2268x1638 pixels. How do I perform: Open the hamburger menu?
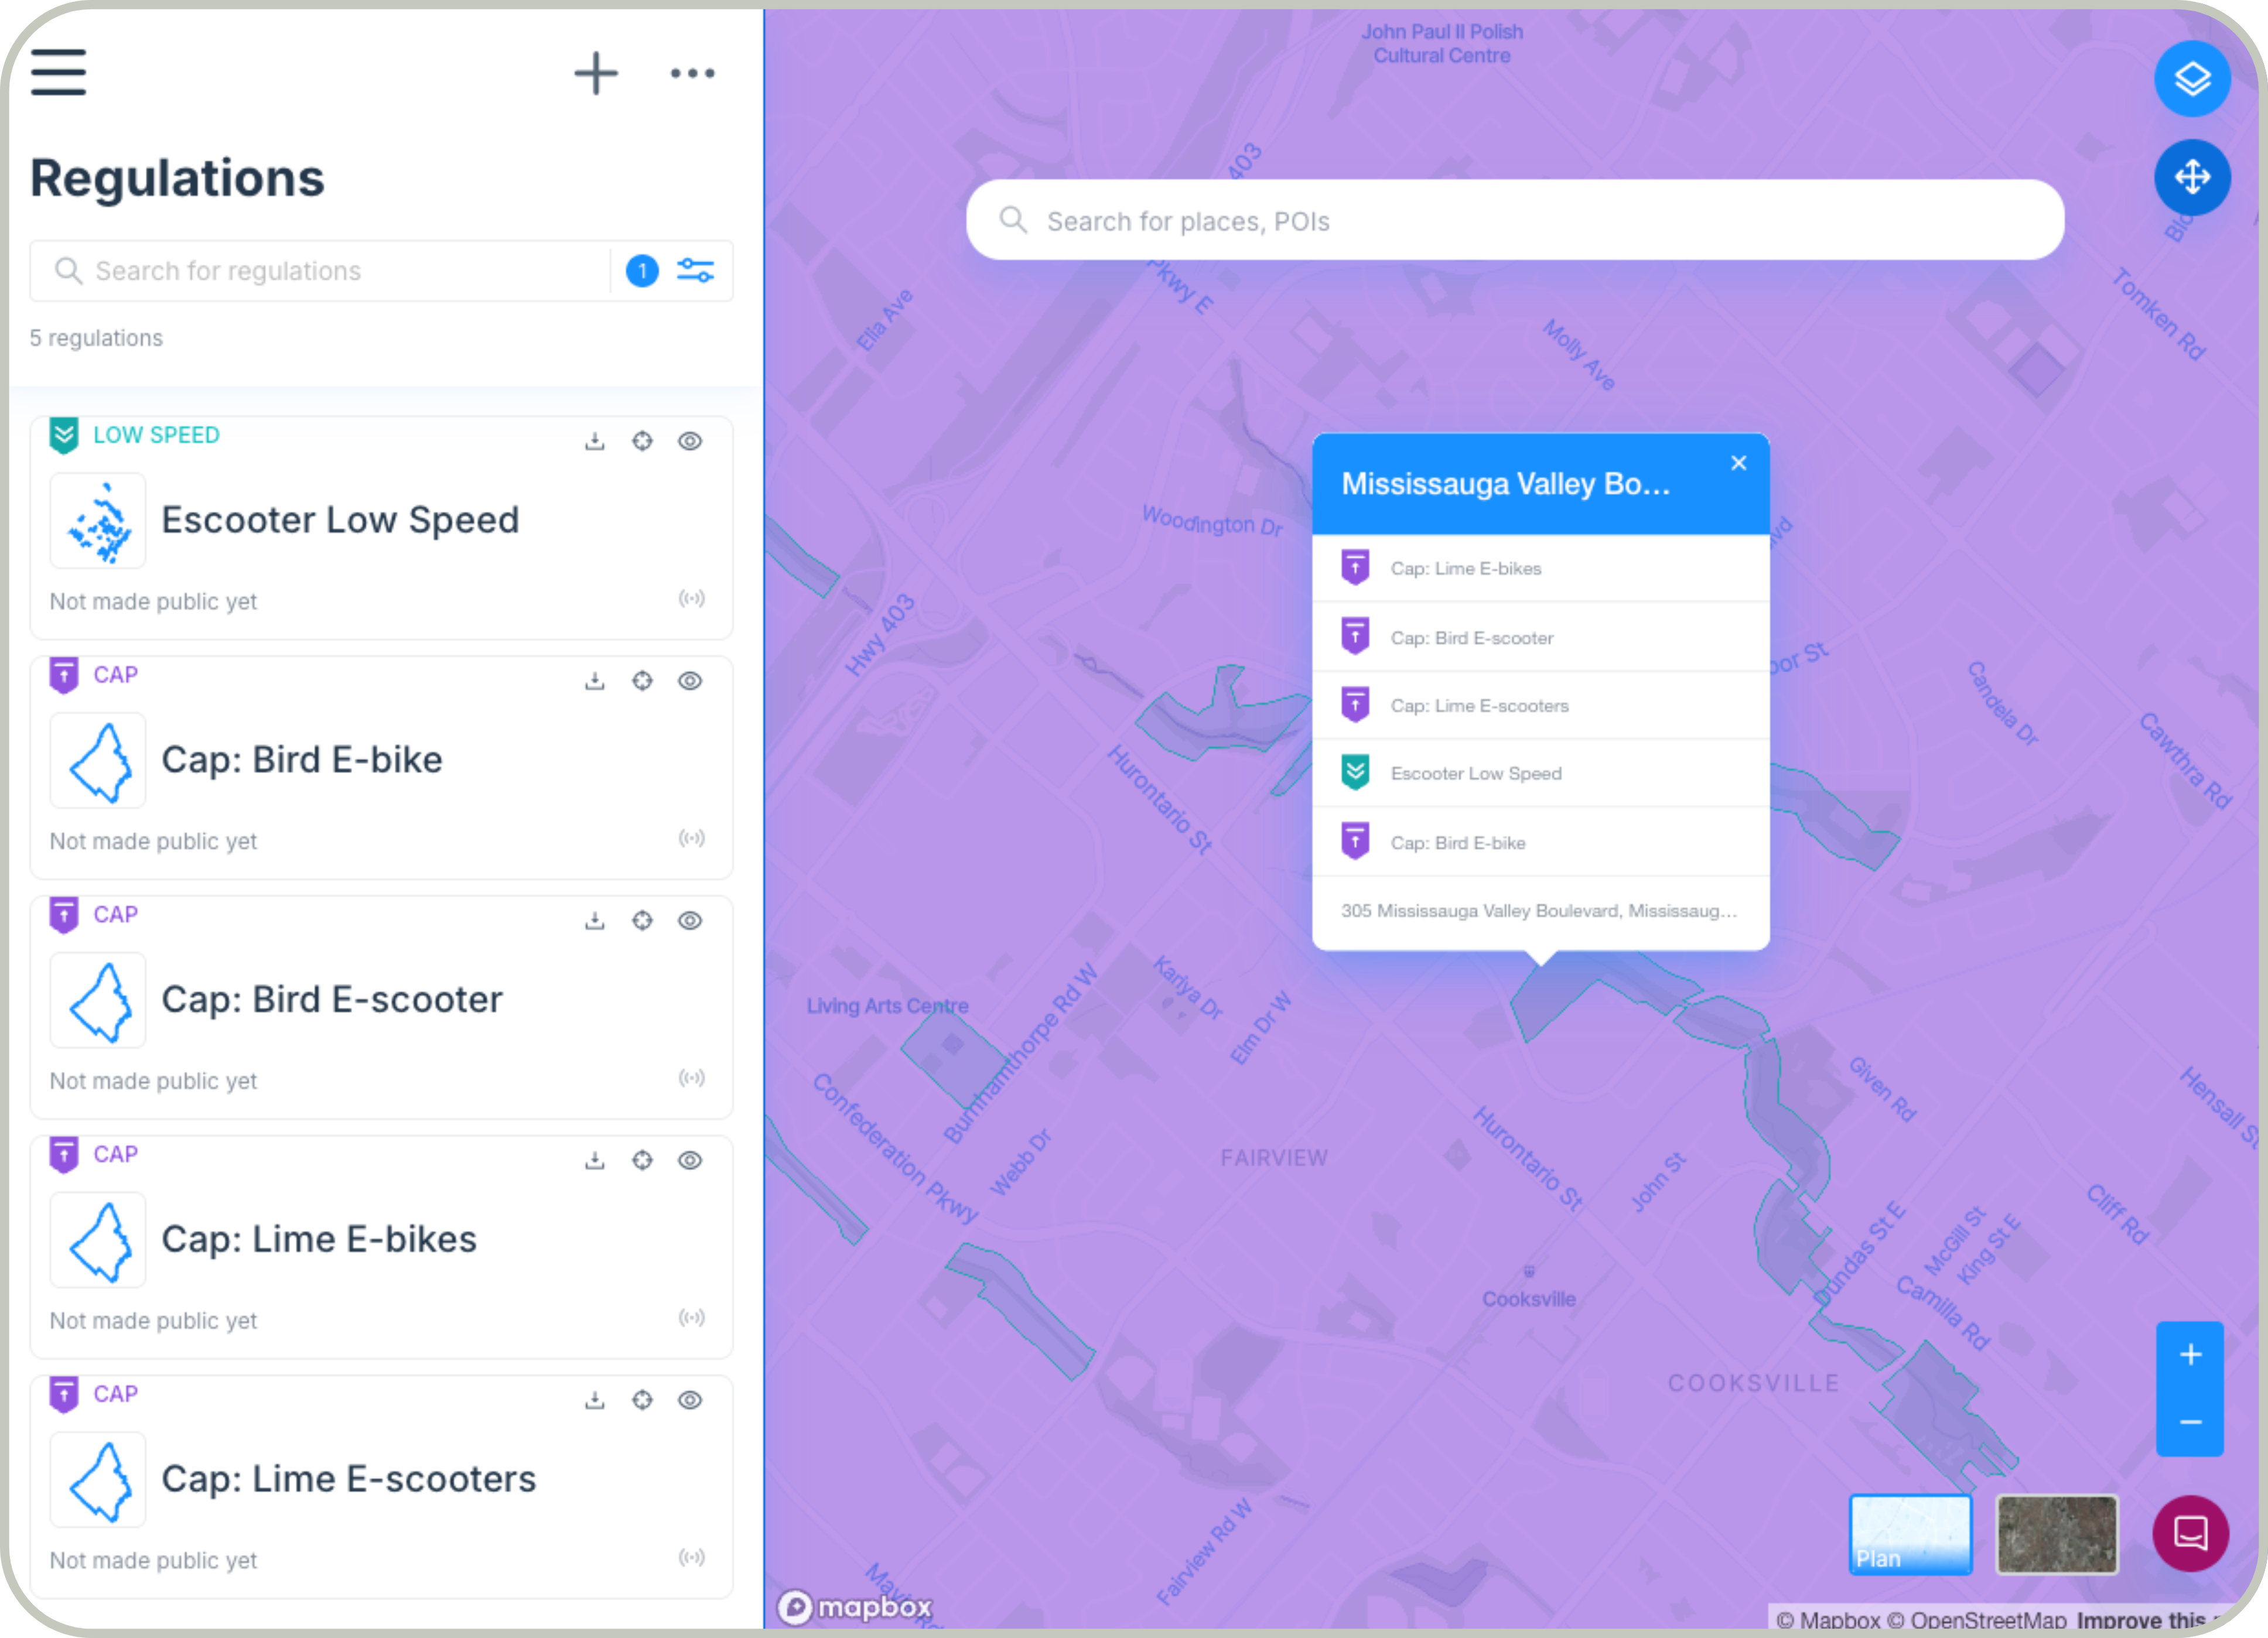tap(58, 72)
